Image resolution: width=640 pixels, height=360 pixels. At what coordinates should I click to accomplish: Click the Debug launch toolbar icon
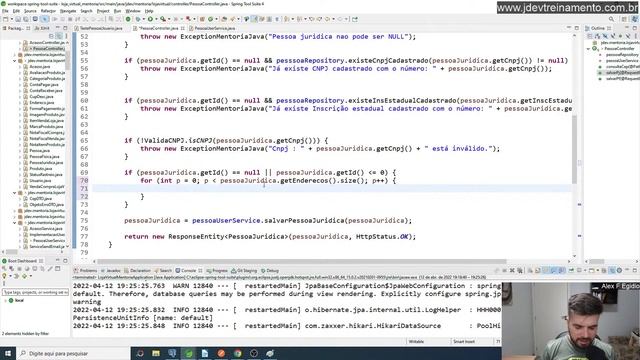point(138,19)
